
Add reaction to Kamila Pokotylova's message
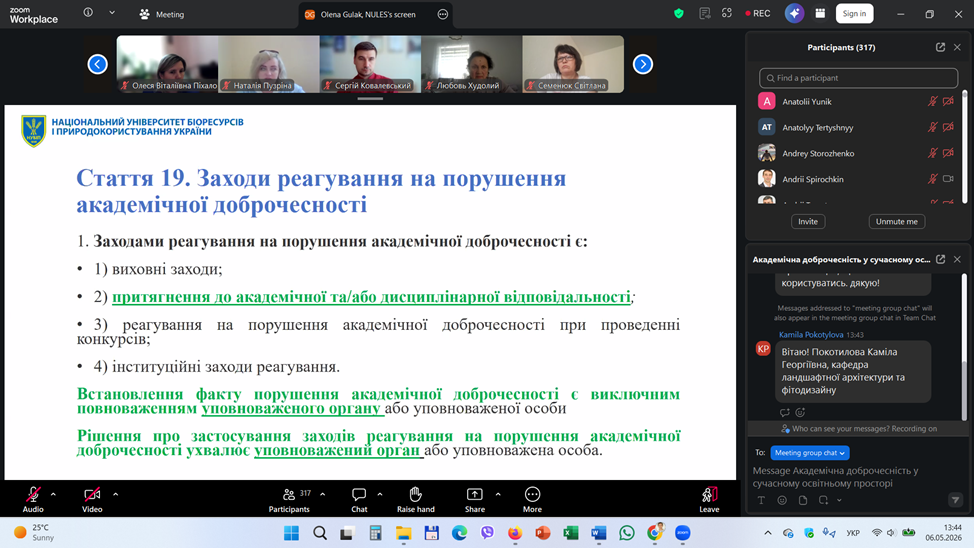(x=800, y=413)
